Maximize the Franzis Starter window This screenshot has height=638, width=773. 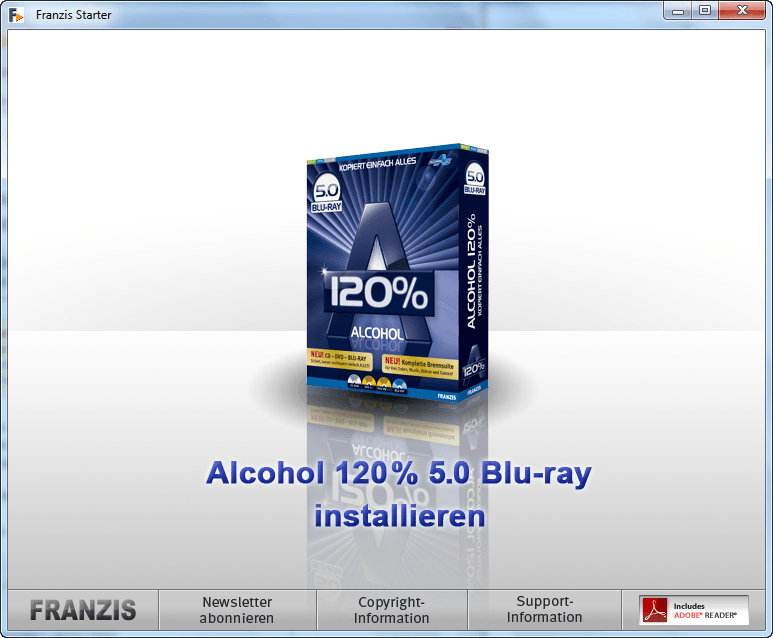click(x=705, y=10)
